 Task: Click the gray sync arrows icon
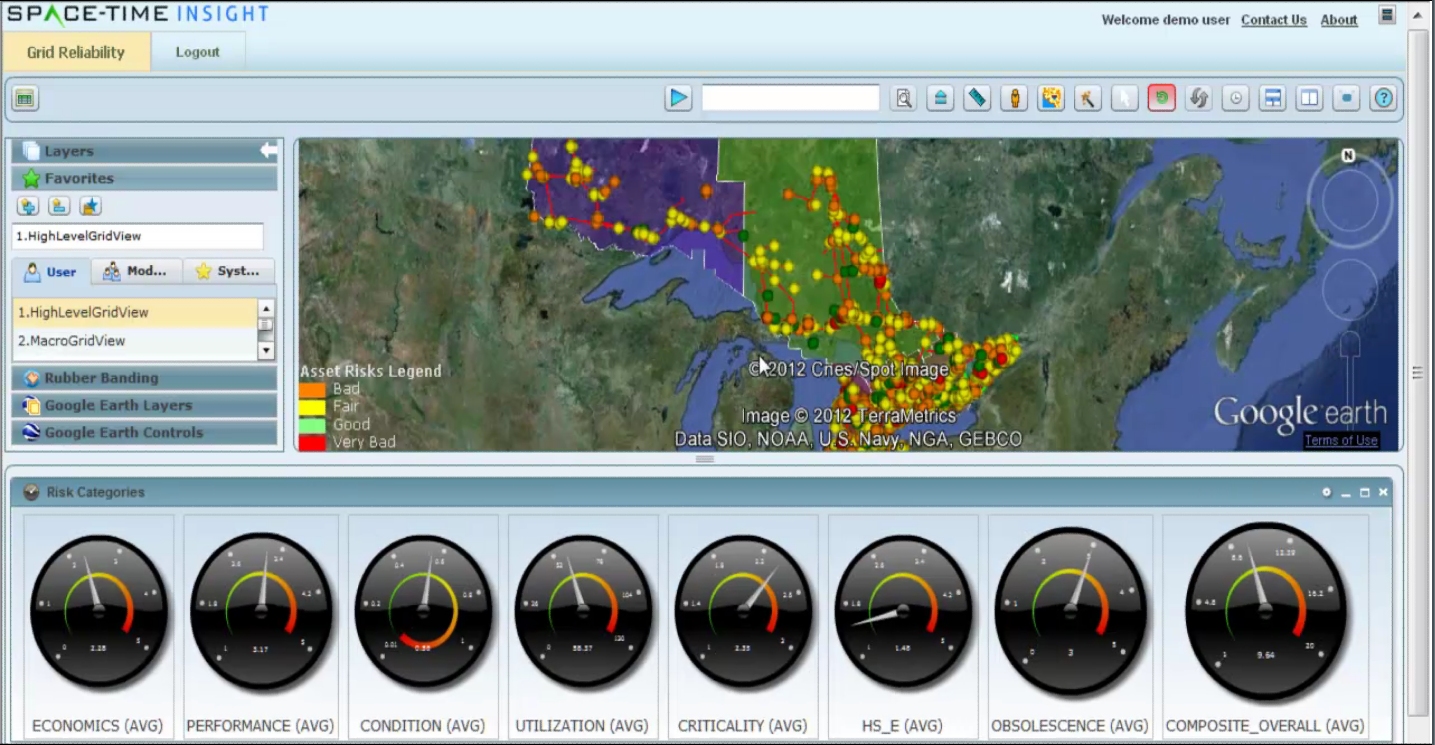(x=1199, y=98)
